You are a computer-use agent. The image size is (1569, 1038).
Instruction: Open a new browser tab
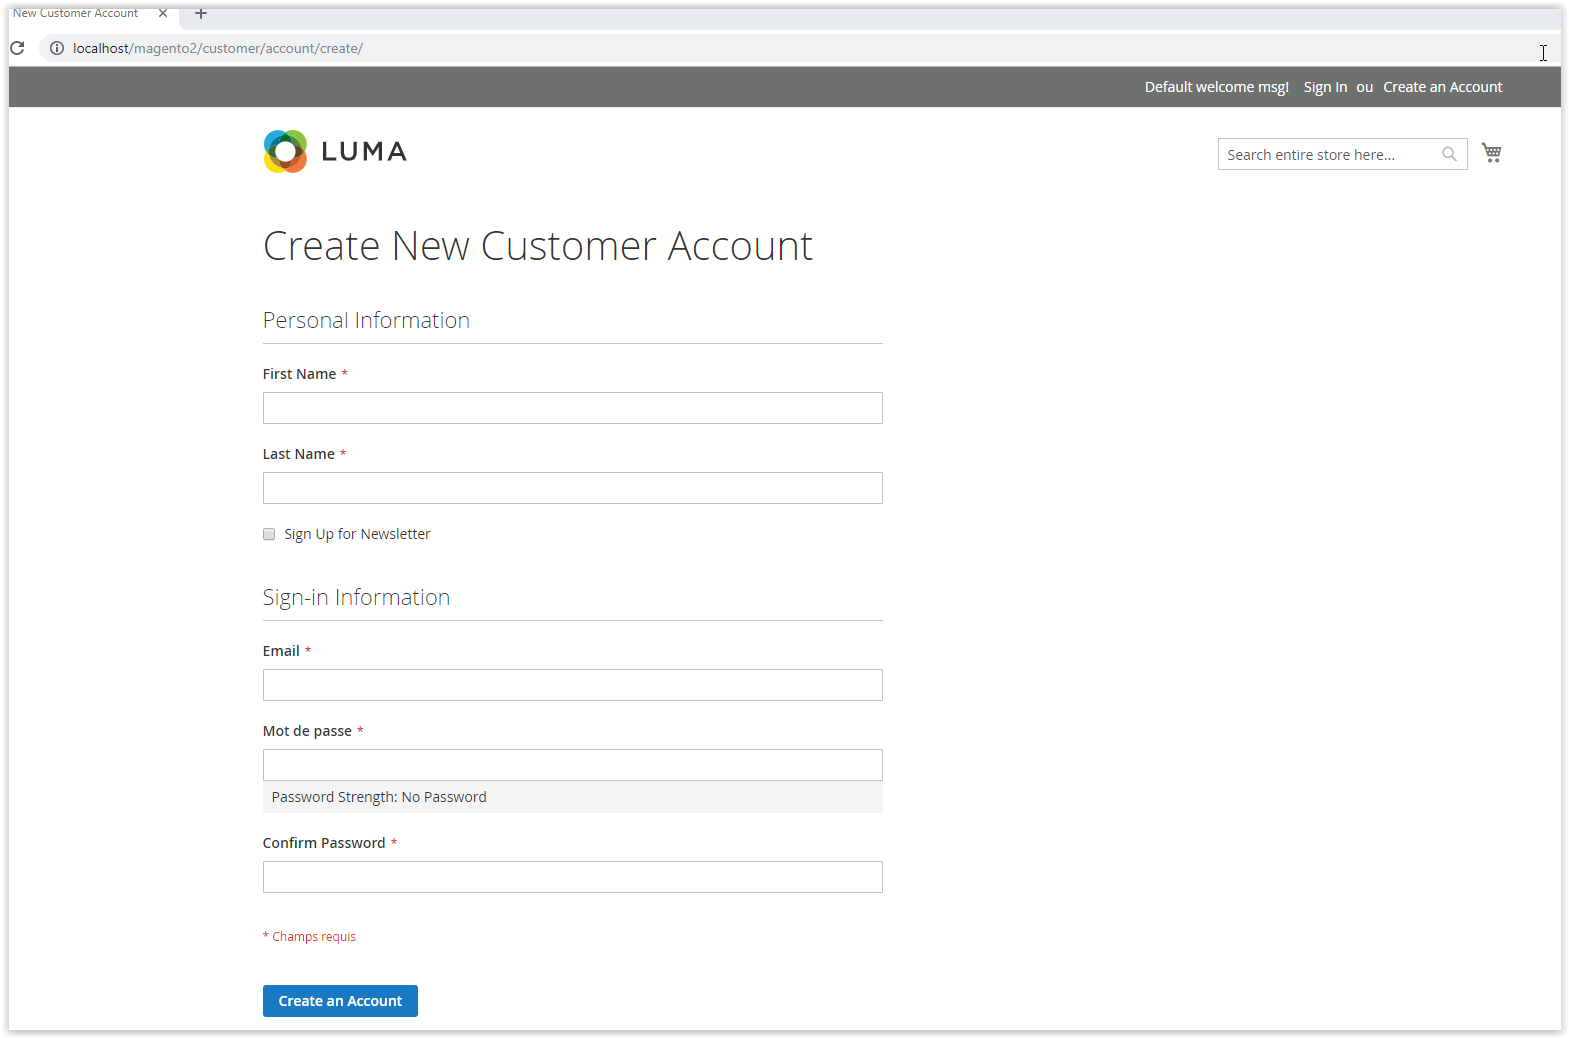pyautogui.click(x=201, y=14)
